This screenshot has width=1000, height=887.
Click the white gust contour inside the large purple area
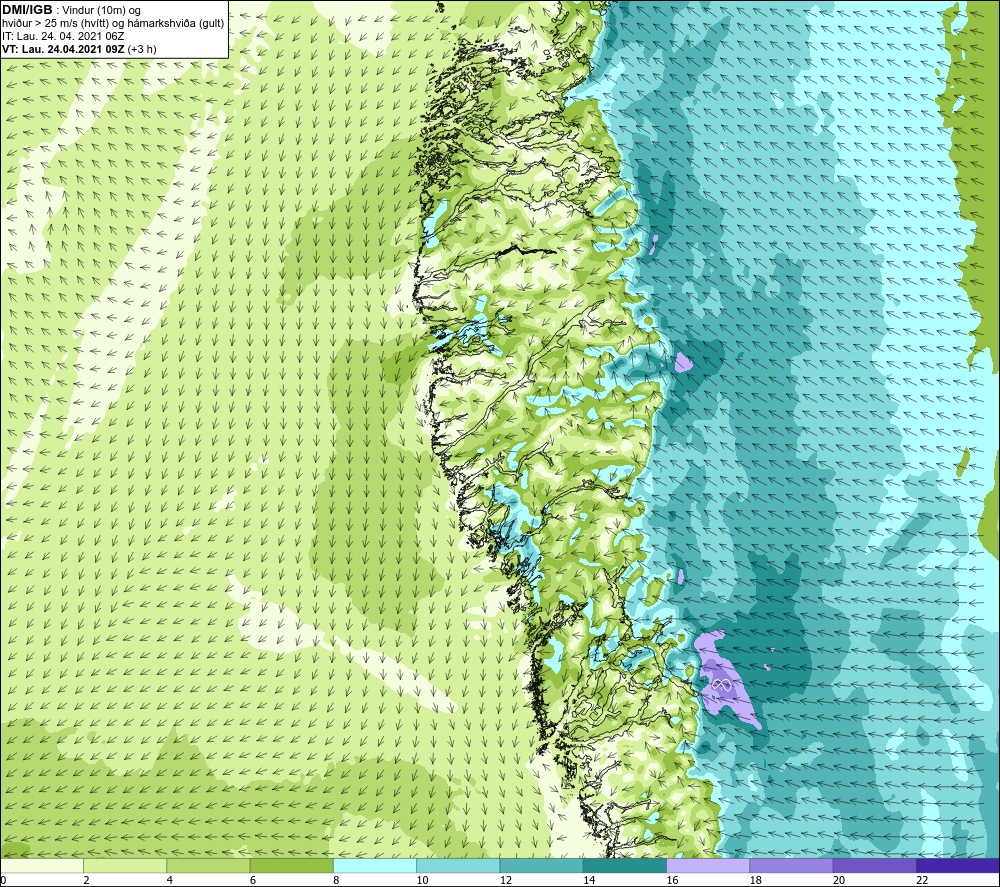[x=722, y=685]
